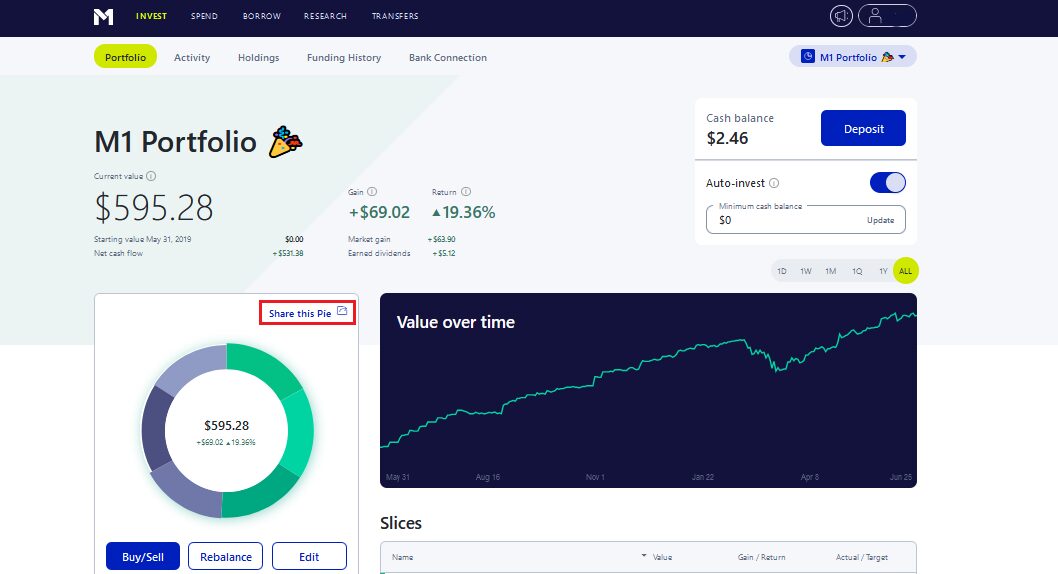Switch to the Portfolio tab

(x=126, y=57)
